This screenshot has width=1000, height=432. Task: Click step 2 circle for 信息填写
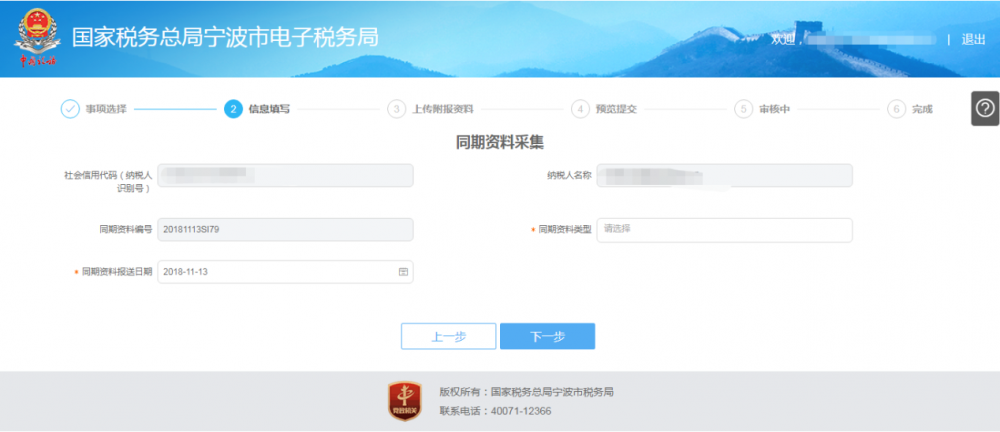[x=233, y=109]
